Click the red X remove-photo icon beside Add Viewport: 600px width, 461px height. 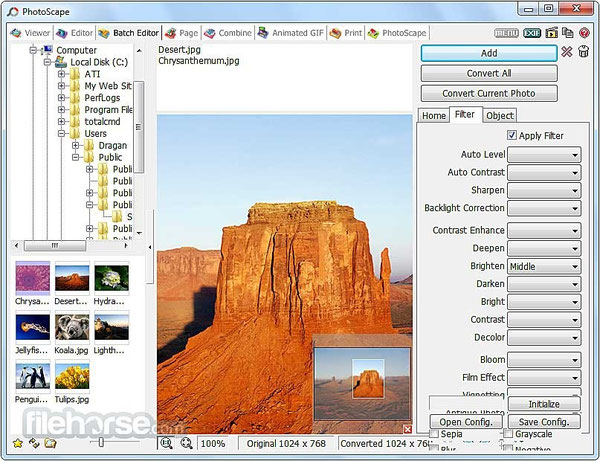click(567, 52)
